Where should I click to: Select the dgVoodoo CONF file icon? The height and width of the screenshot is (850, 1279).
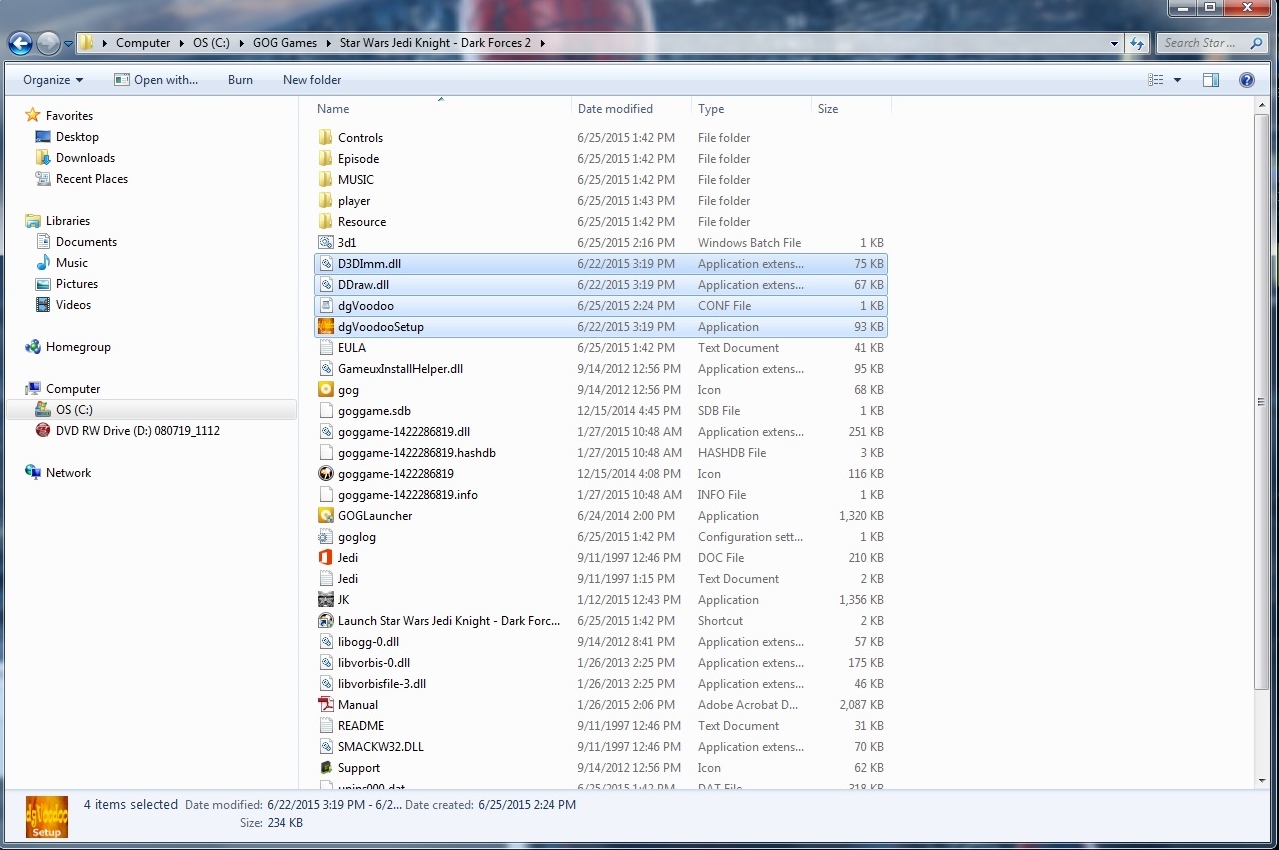coord(325,306)
